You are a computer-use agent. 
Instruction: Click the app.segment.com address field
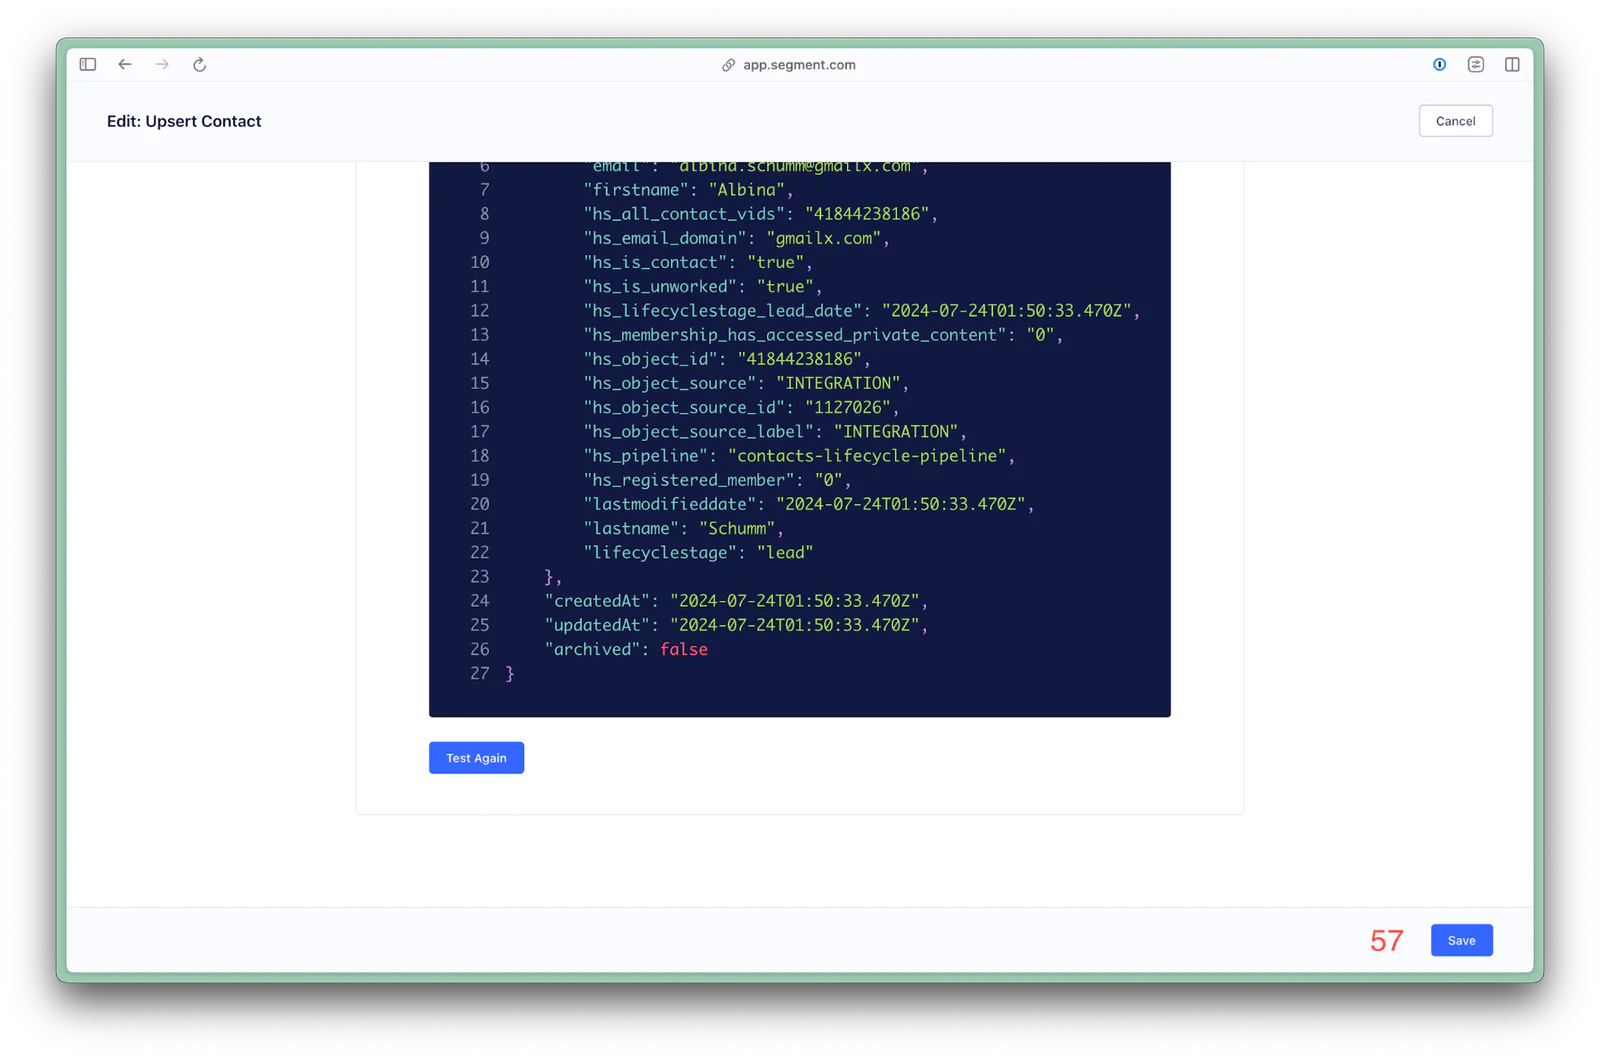click(x=799, y=65)
